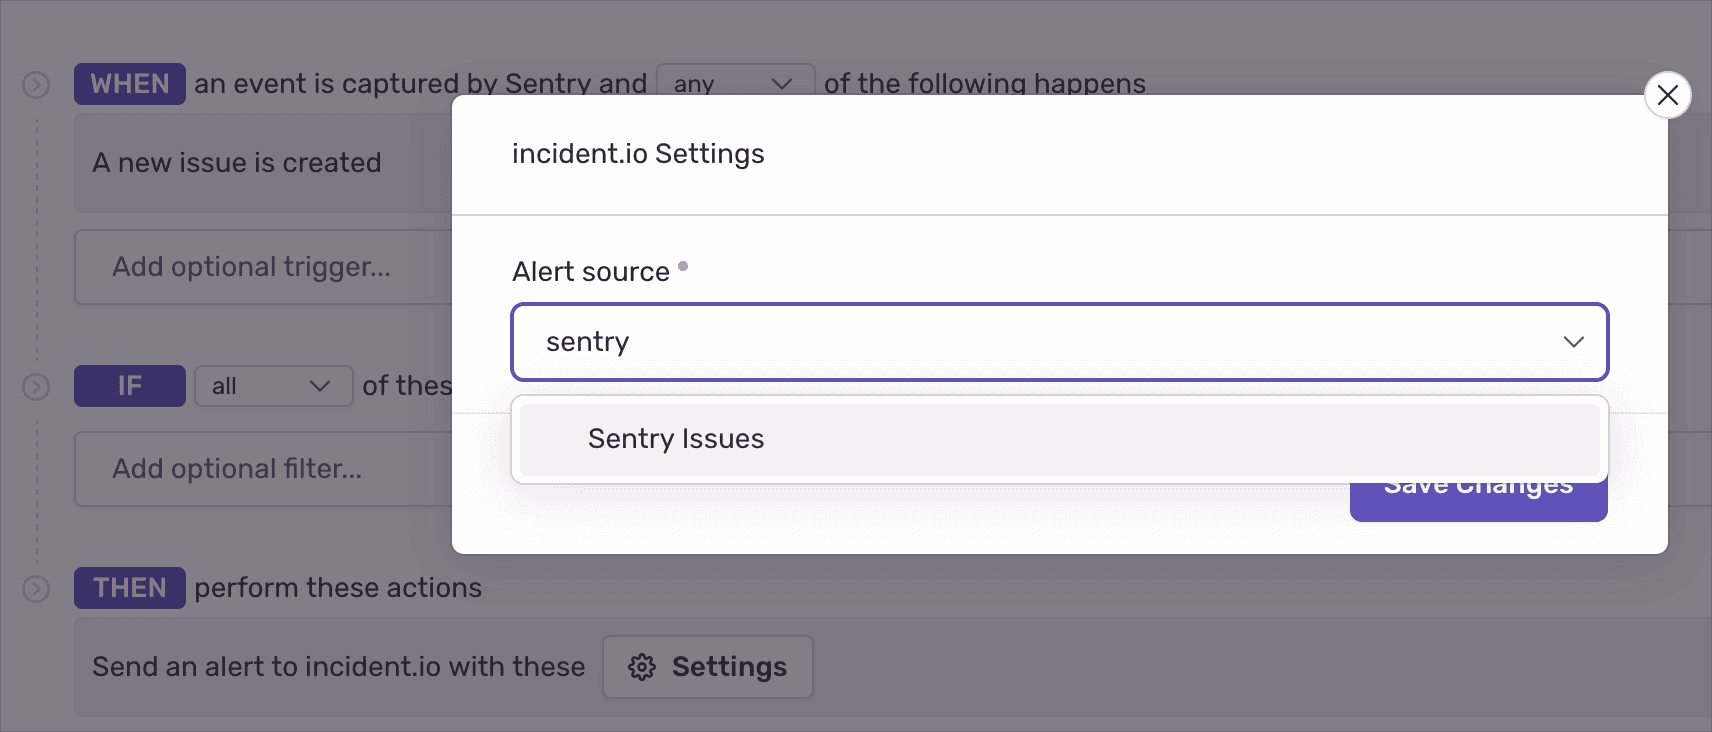Click the circular expander icon beside WHEN
Viewport: 1712px width, 732px height.
36,85
